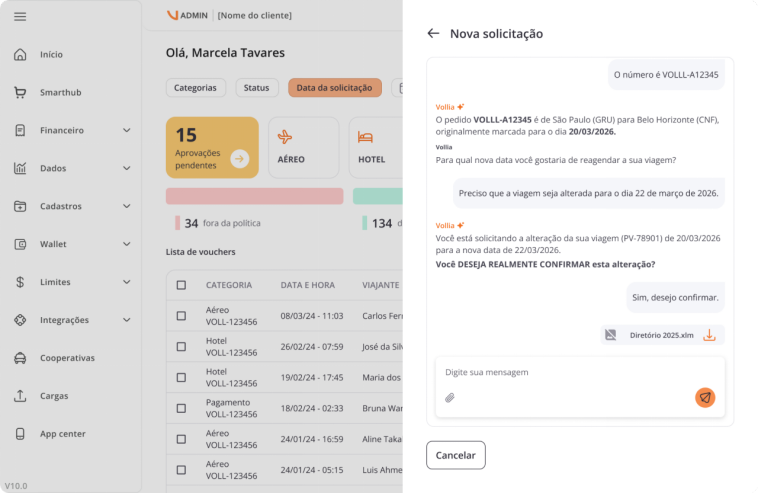Check the box for 08/03/24 Aéreo row

coord(181,316)
